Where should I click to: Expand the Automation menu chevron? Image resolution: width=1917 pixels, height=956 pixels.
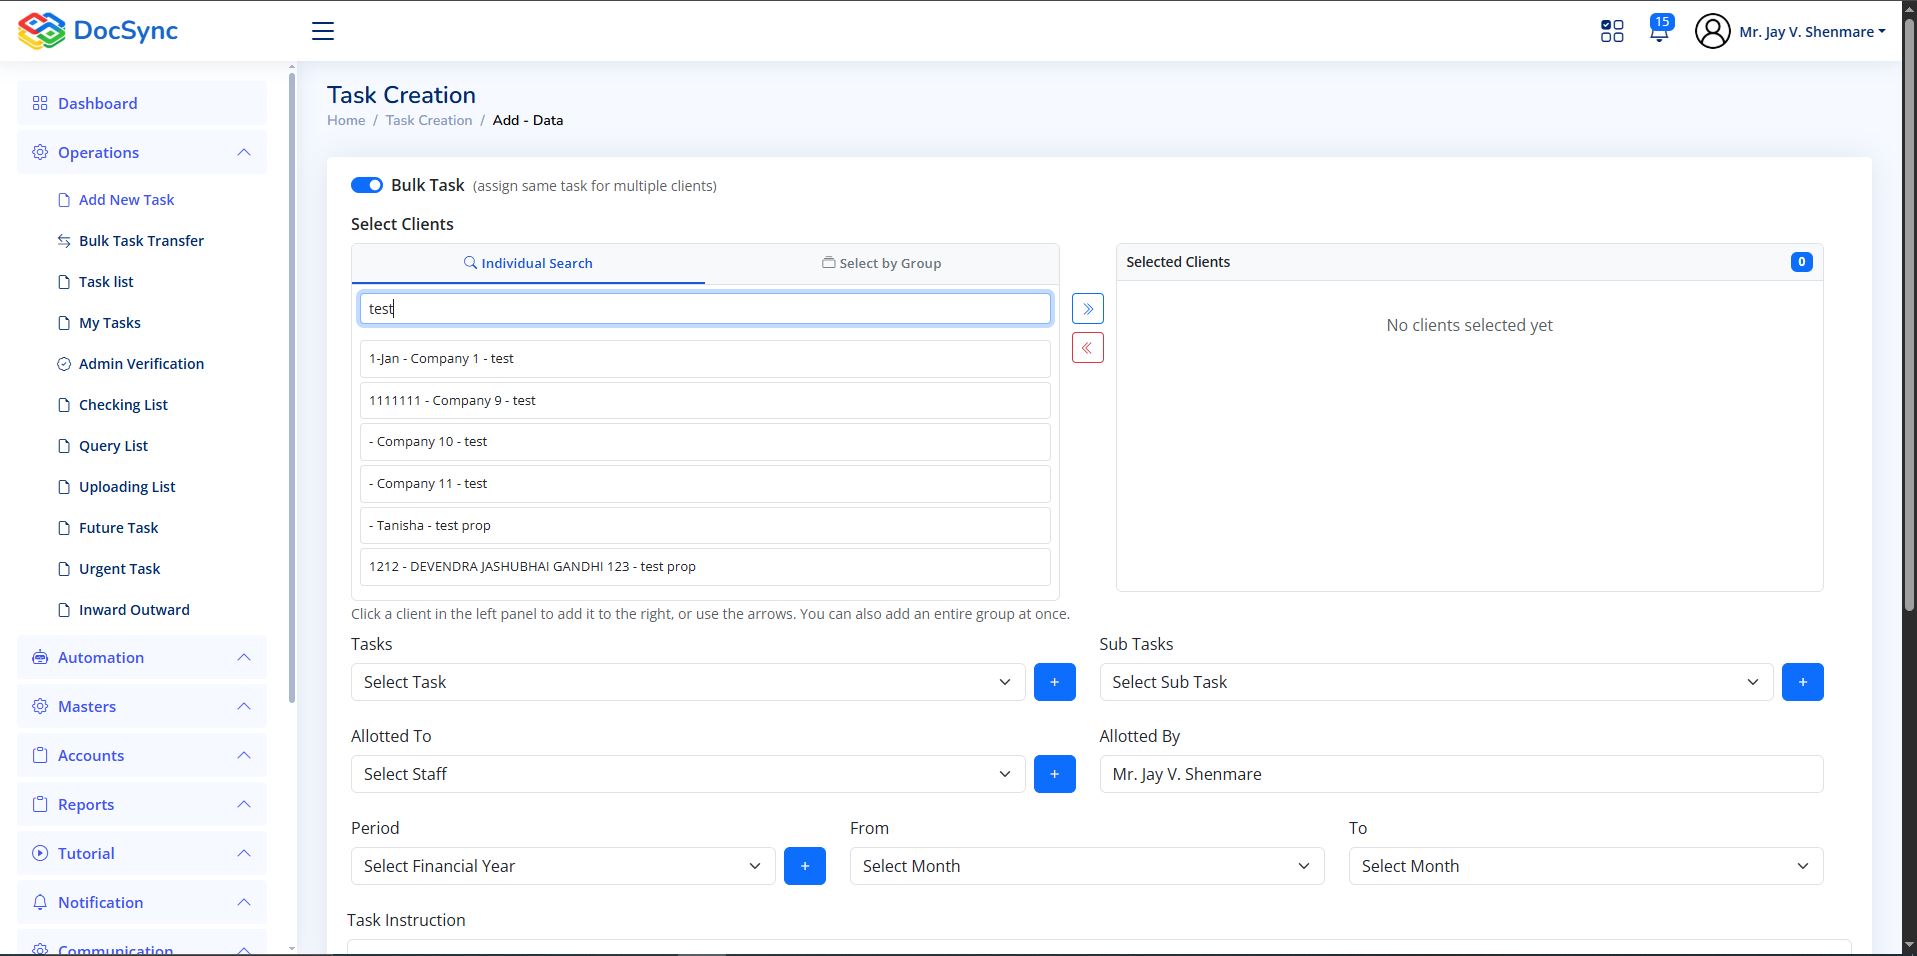(x=244, y=657)
